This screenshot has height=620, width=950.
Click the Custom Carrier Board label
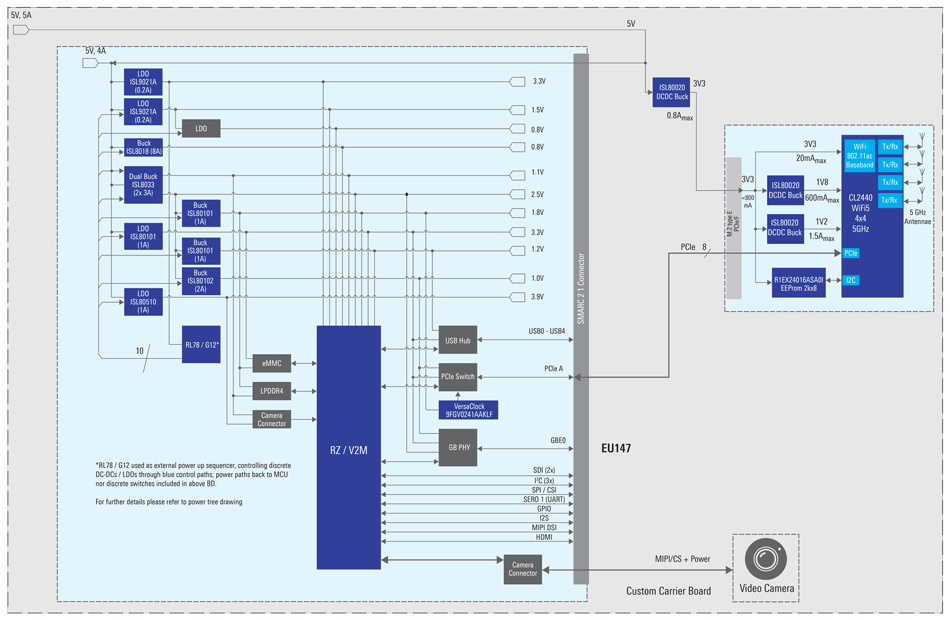point(668,591)
